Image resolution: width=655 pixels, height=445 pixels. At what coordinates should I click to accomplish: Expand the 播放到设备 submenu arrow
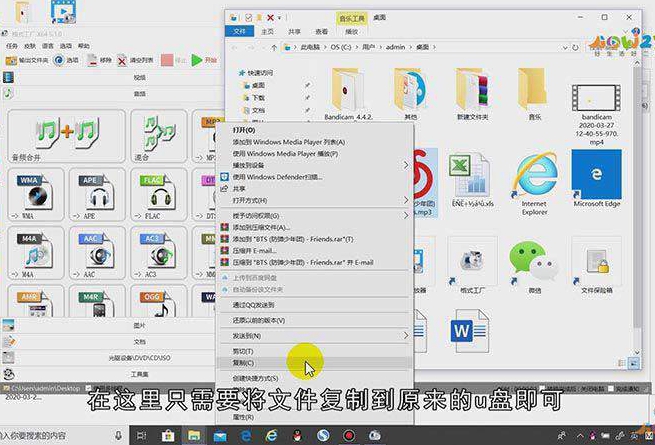(x=406, y=165)
